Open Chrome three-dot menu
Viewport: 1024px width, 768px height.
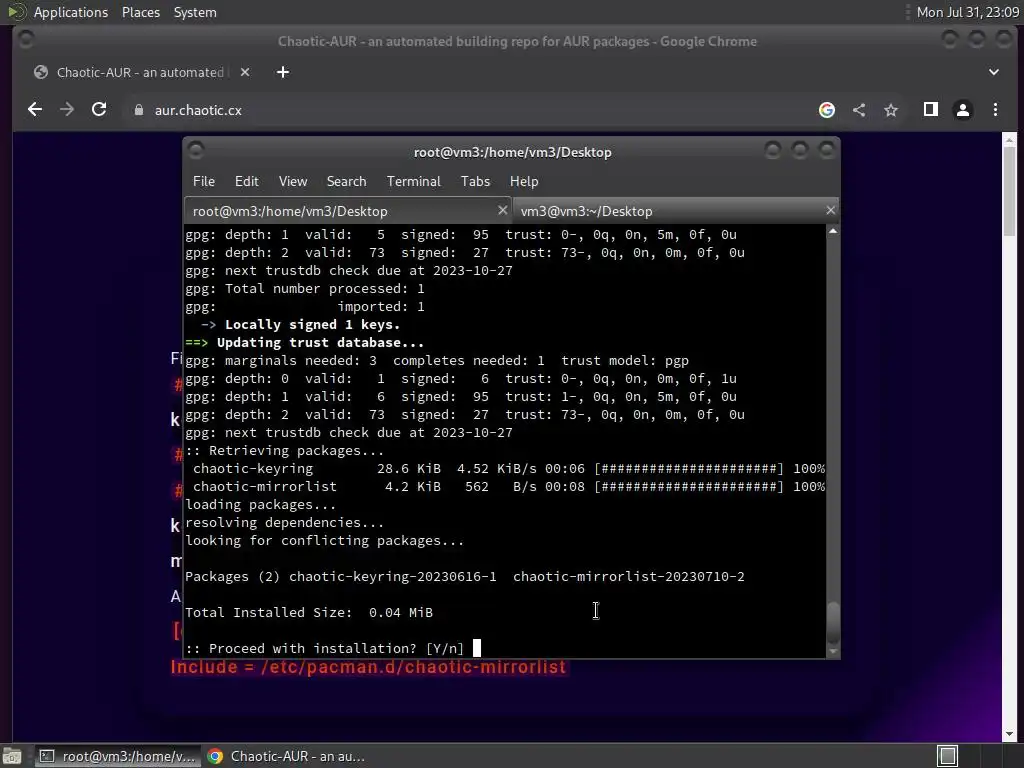[x=995, y=110]
